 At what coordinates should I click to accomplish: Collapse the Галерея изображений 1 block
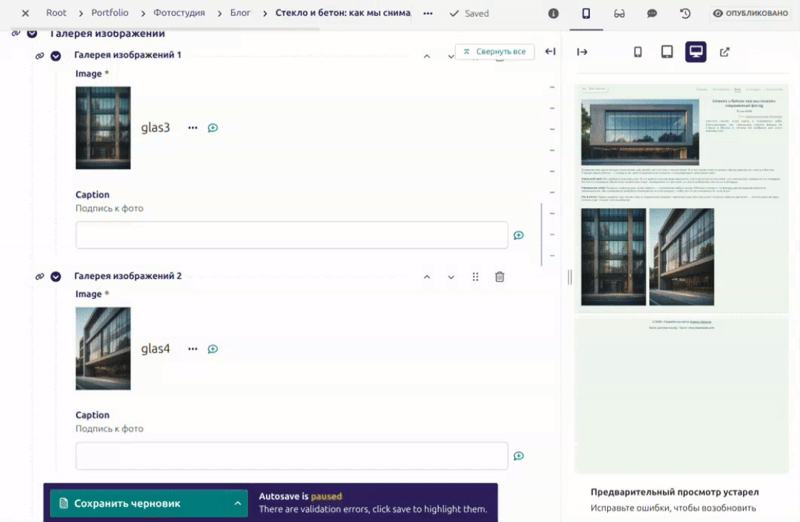pos(56,56)
